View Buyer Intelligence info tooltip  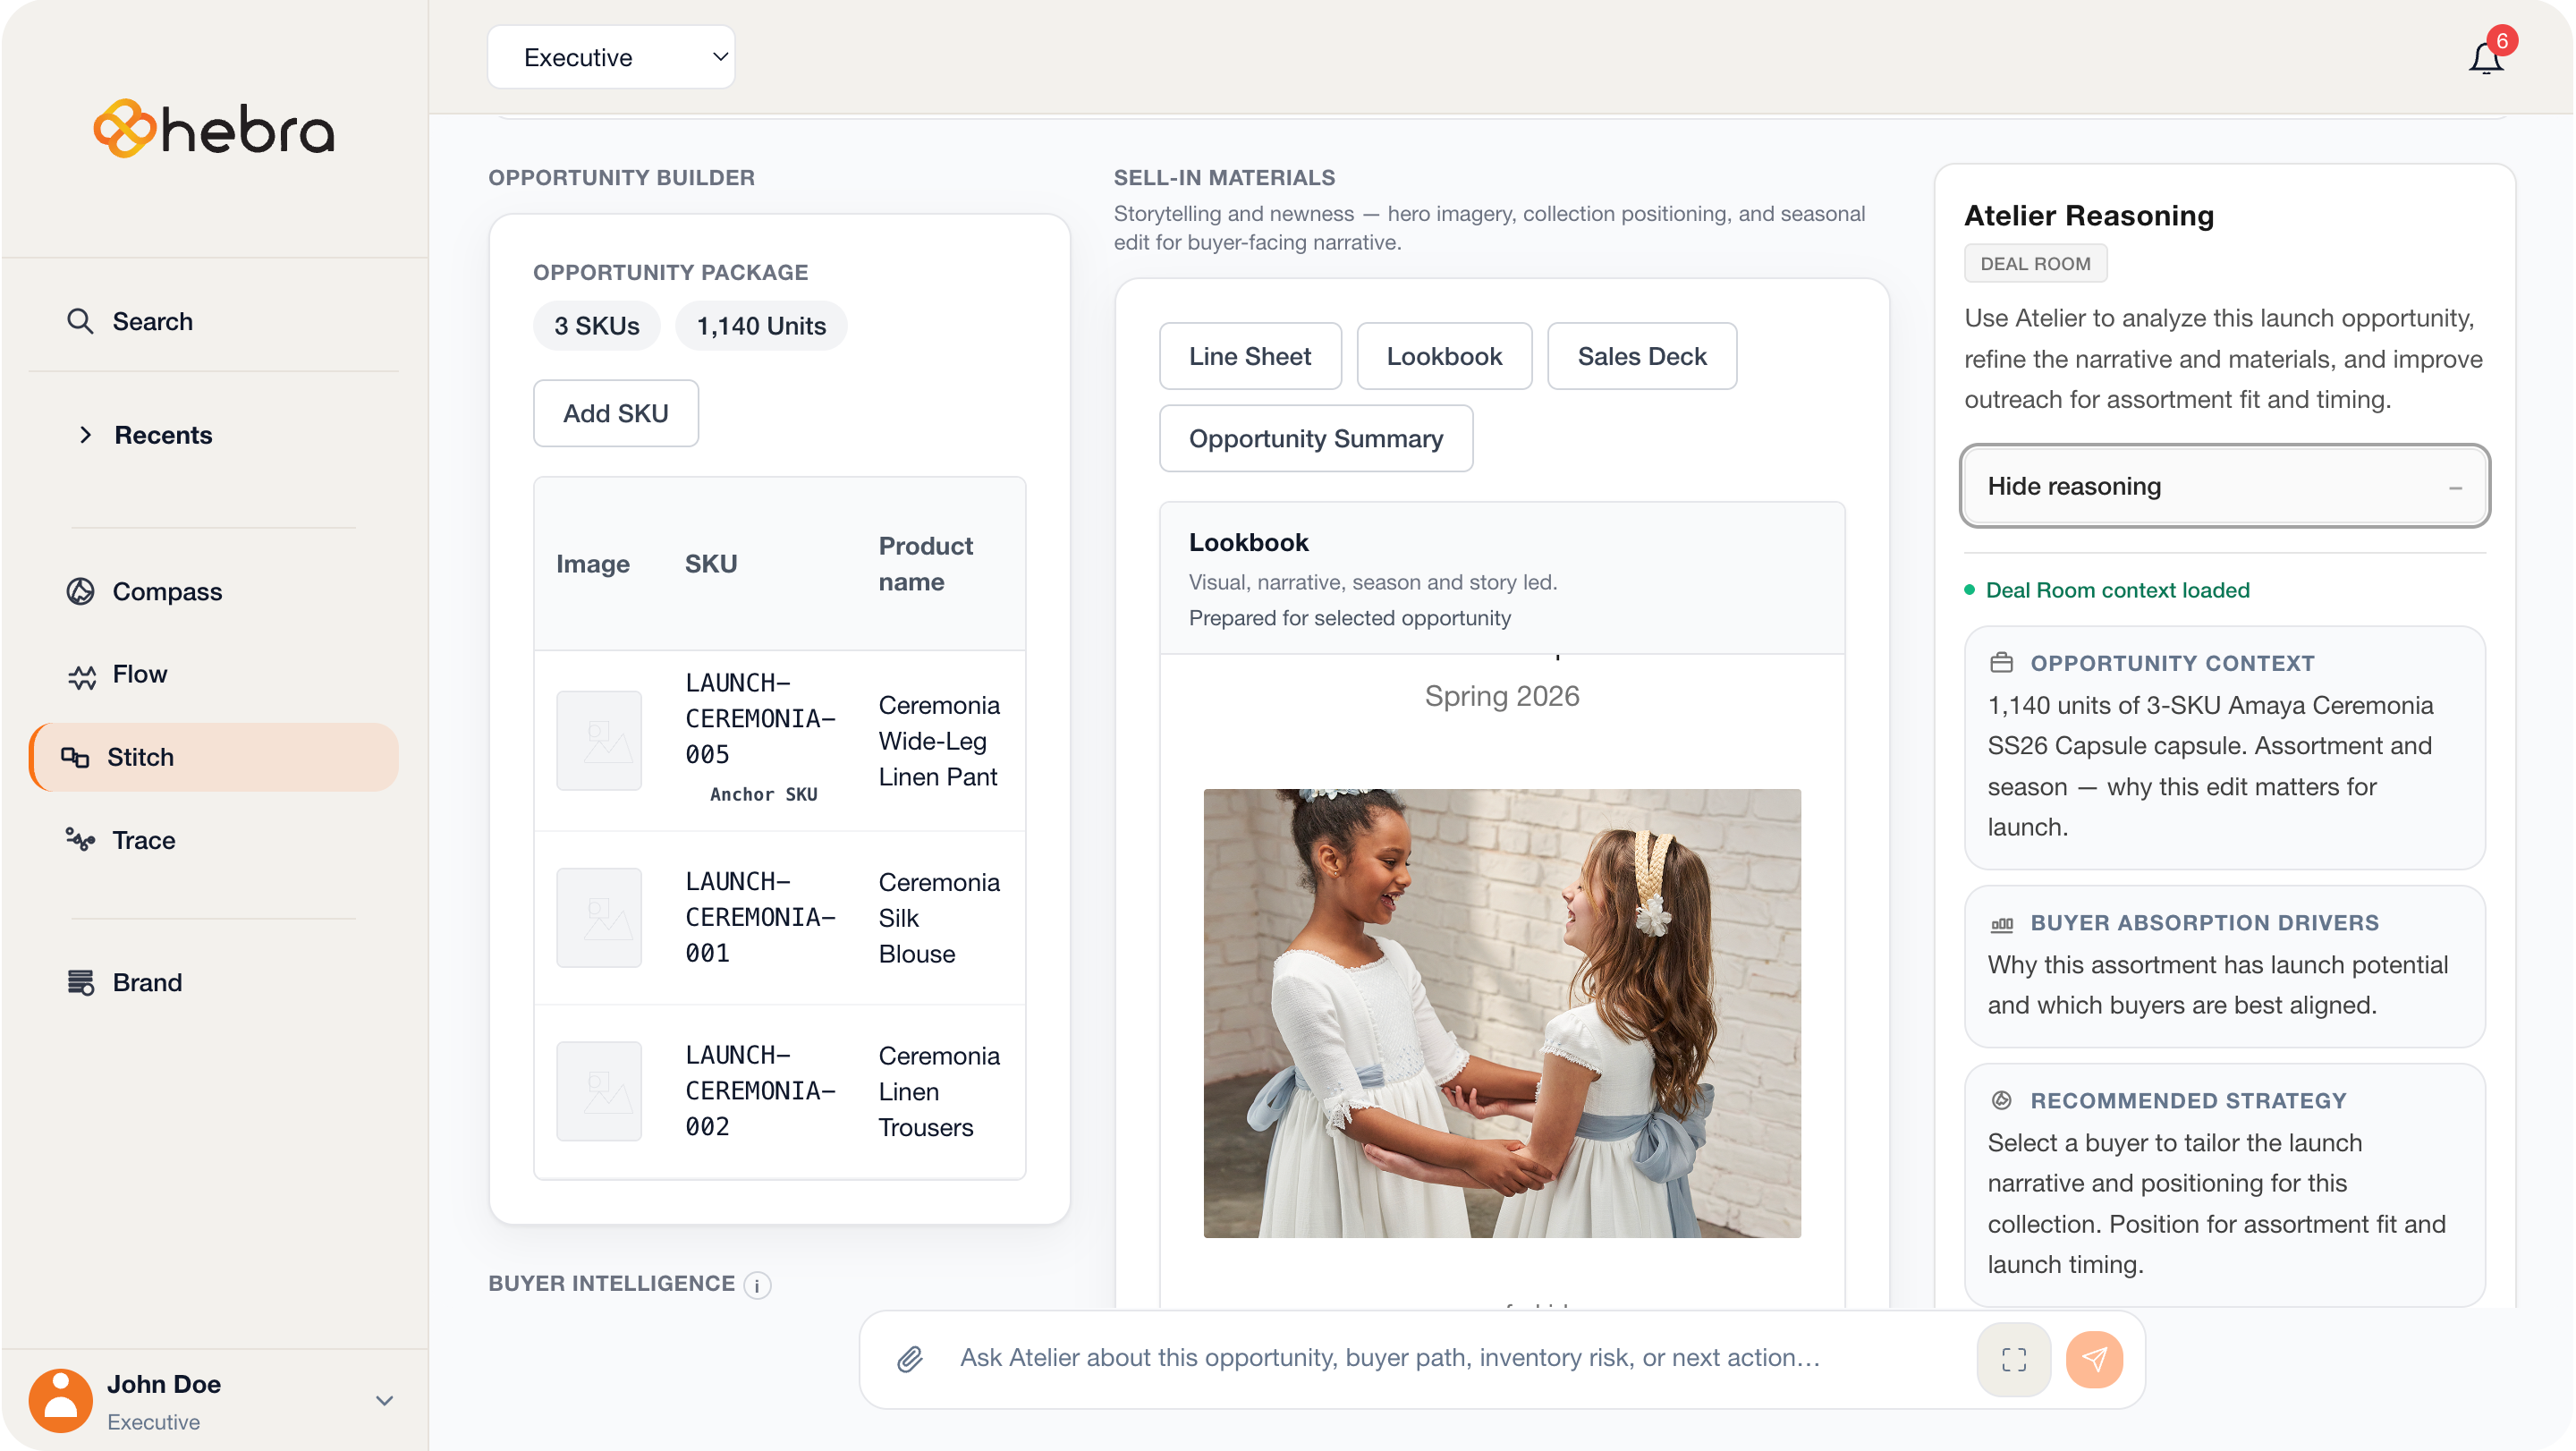(x=756, y=1285)
